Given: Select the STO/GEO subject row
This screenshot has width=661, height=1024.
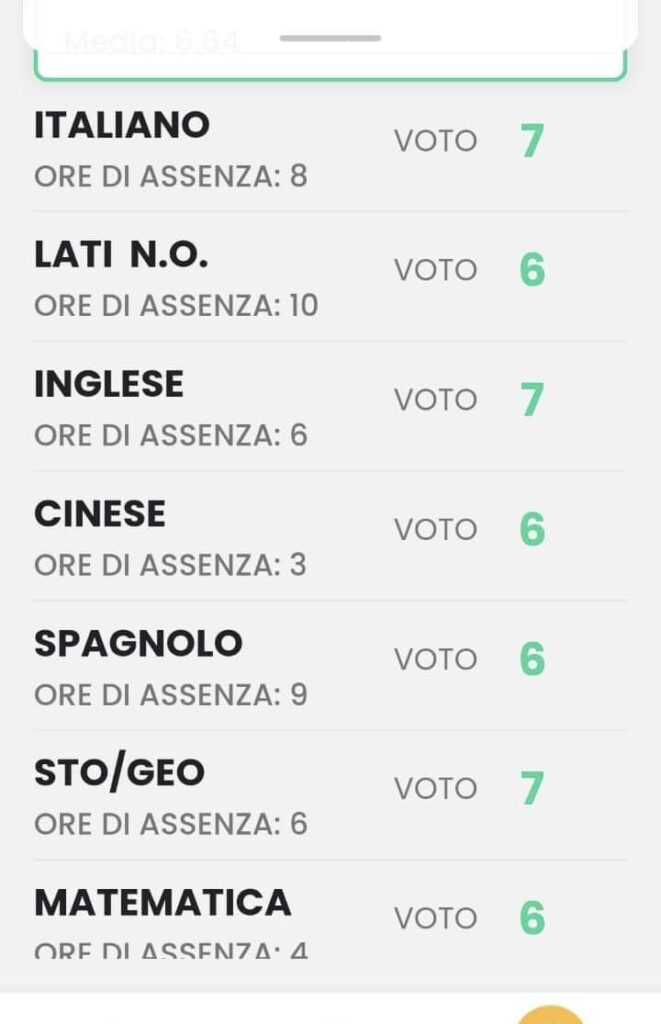Looking at the screenshot, I should pos(330,795).
